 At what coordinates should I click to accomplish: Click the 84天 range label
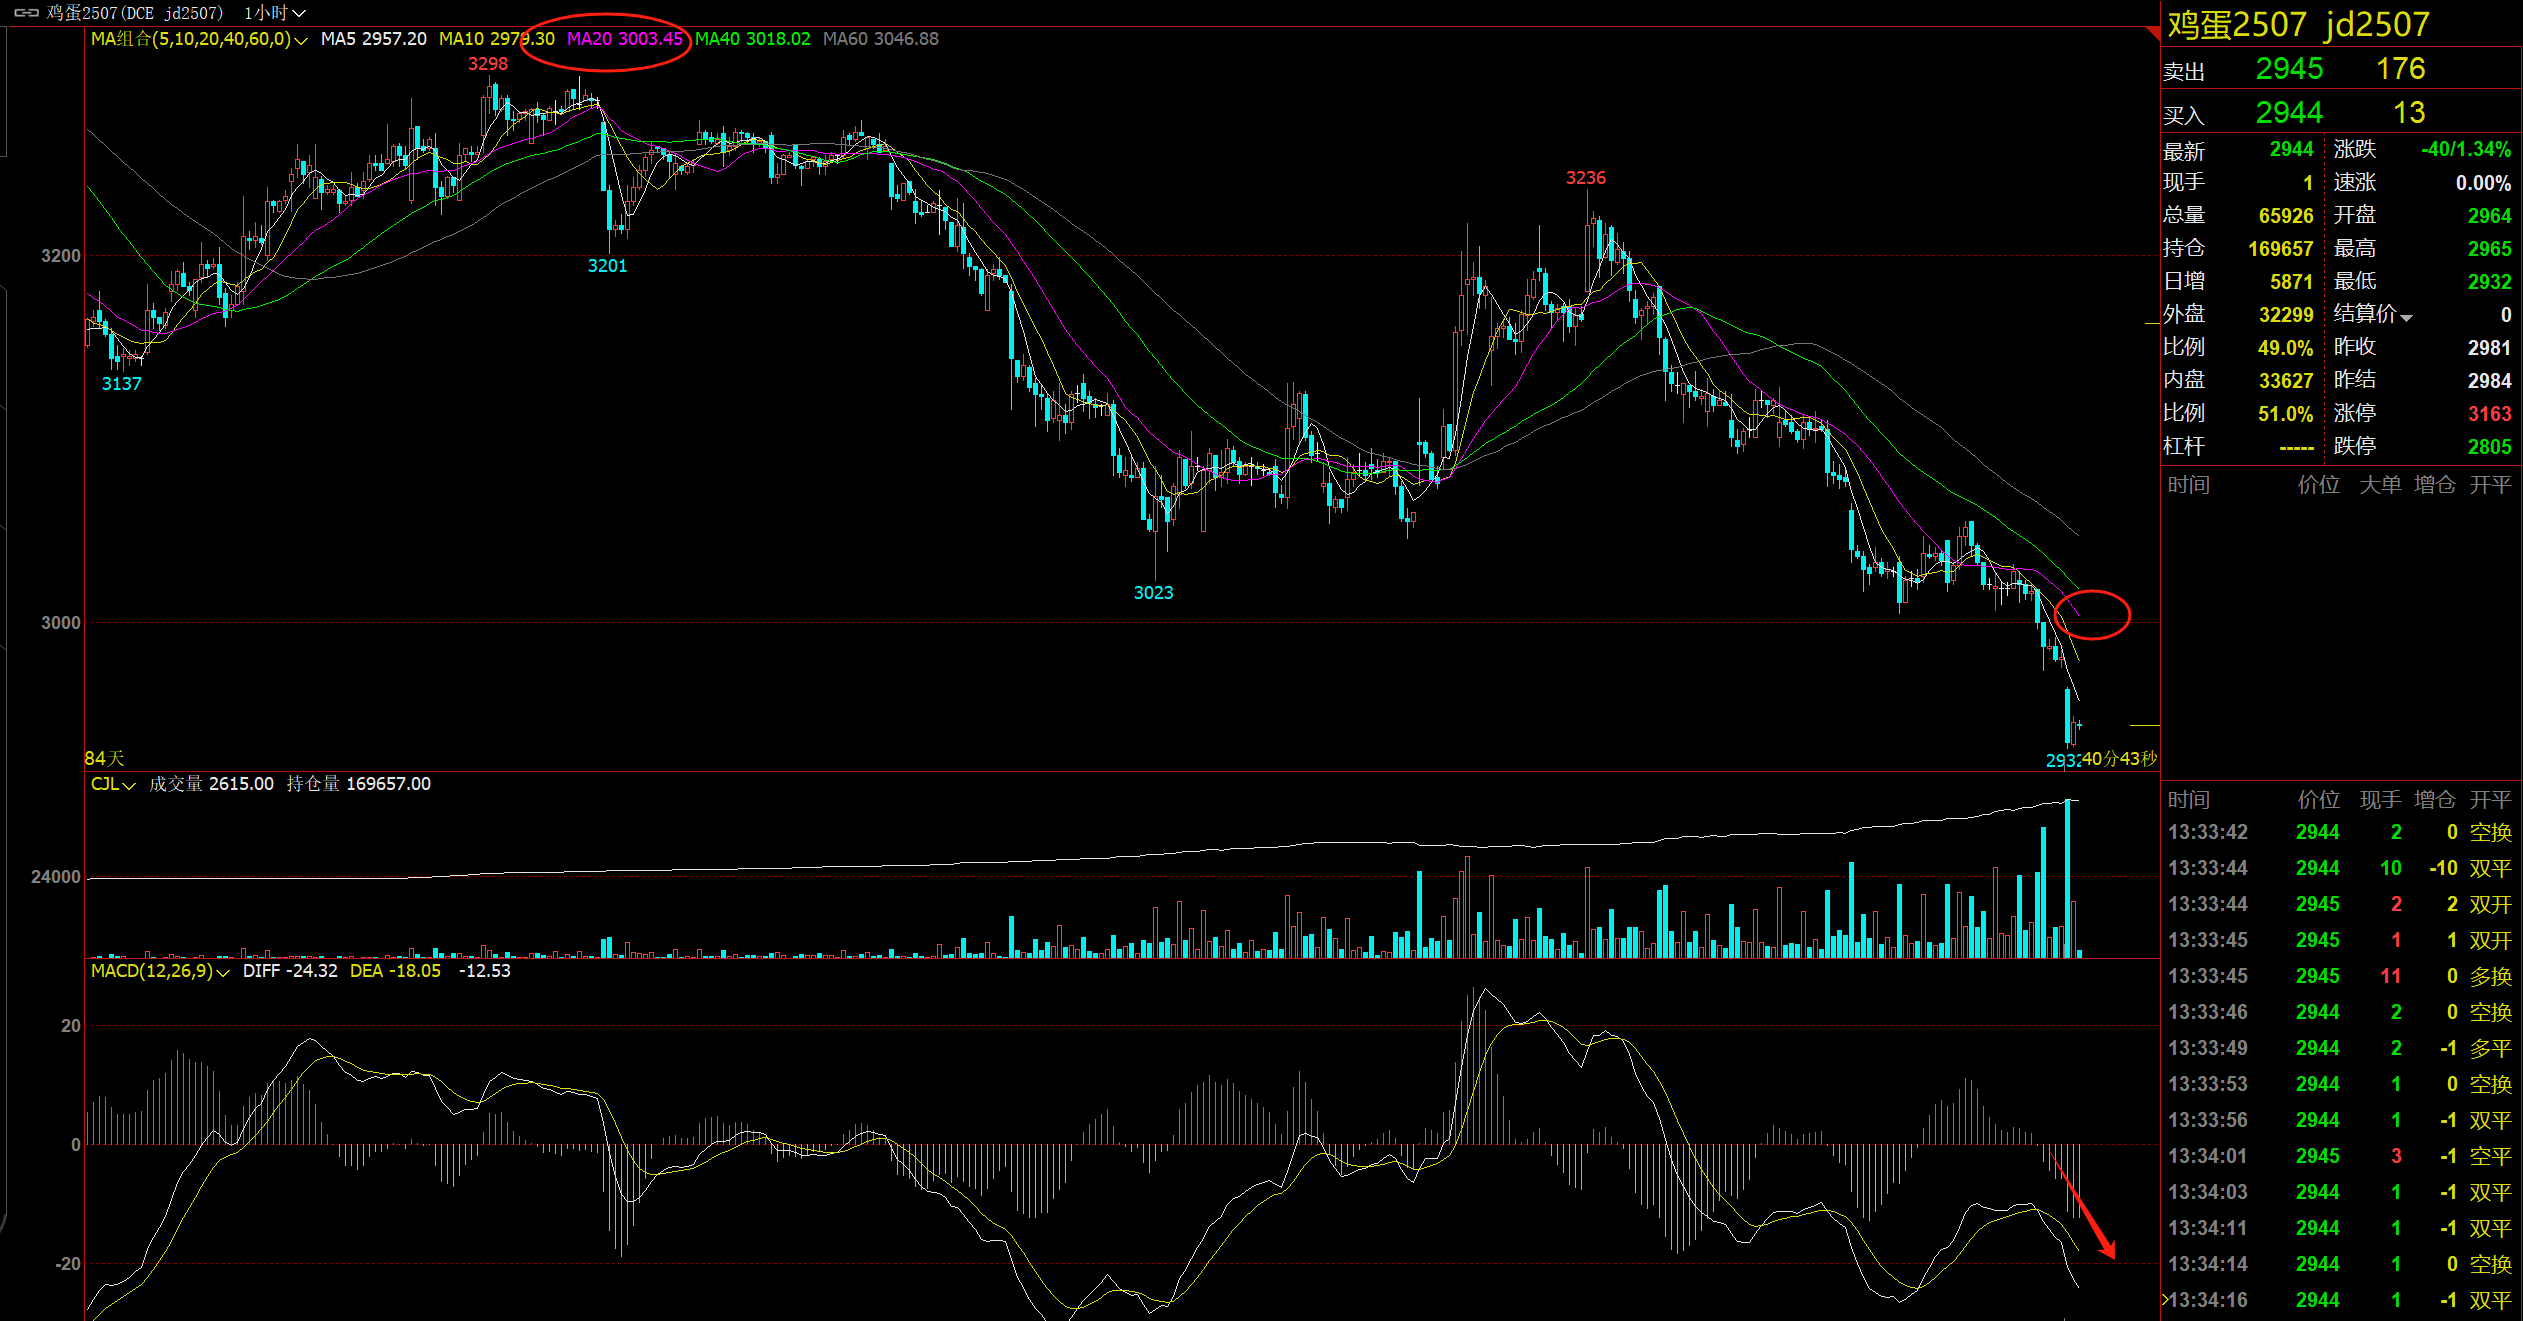(x=104, y=759)
